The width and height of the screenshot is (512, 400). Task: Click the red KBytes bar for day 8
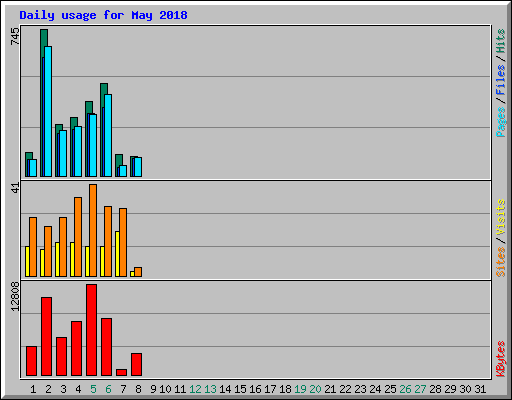pyautogui.click(x=137, y=364)
